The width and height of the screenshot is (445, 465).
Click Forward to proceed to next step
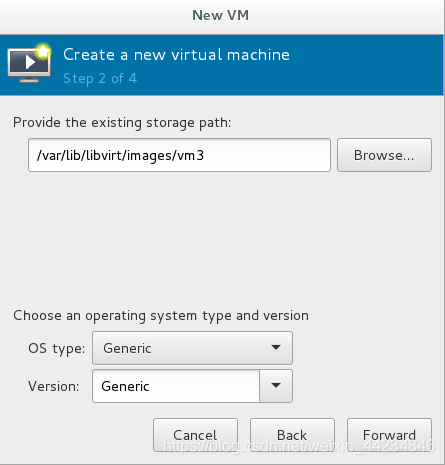[x=389, y=435]
